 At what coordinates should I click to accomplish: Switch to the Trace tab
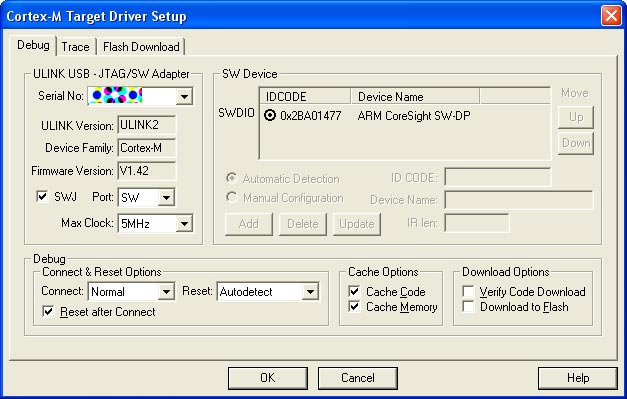[76, 47]
